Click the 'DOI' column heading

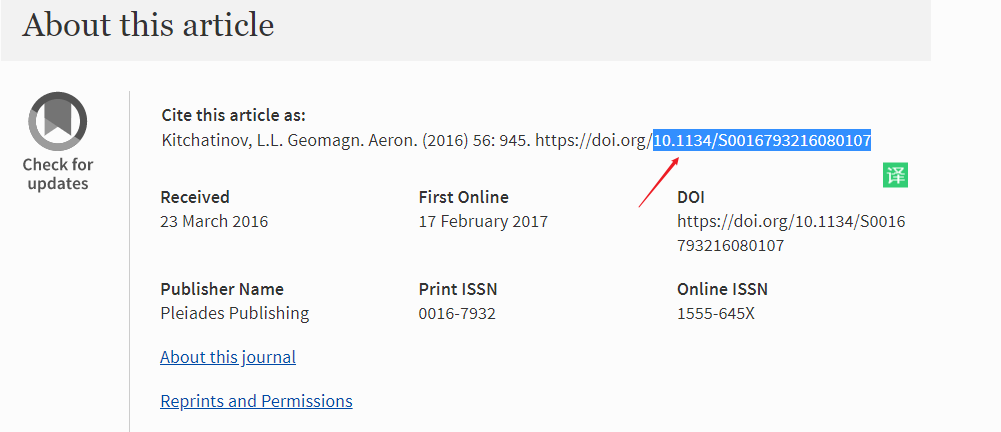691,197
